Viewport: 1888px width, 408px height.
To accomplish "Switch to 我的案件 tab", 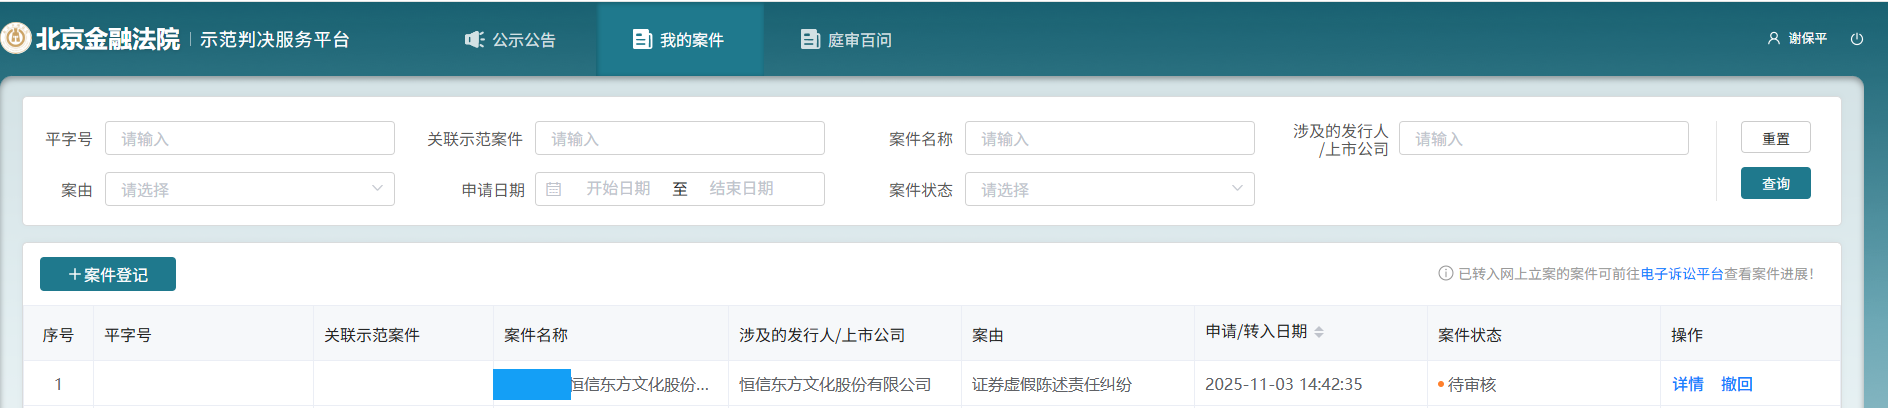I will (x=680, y=39).
